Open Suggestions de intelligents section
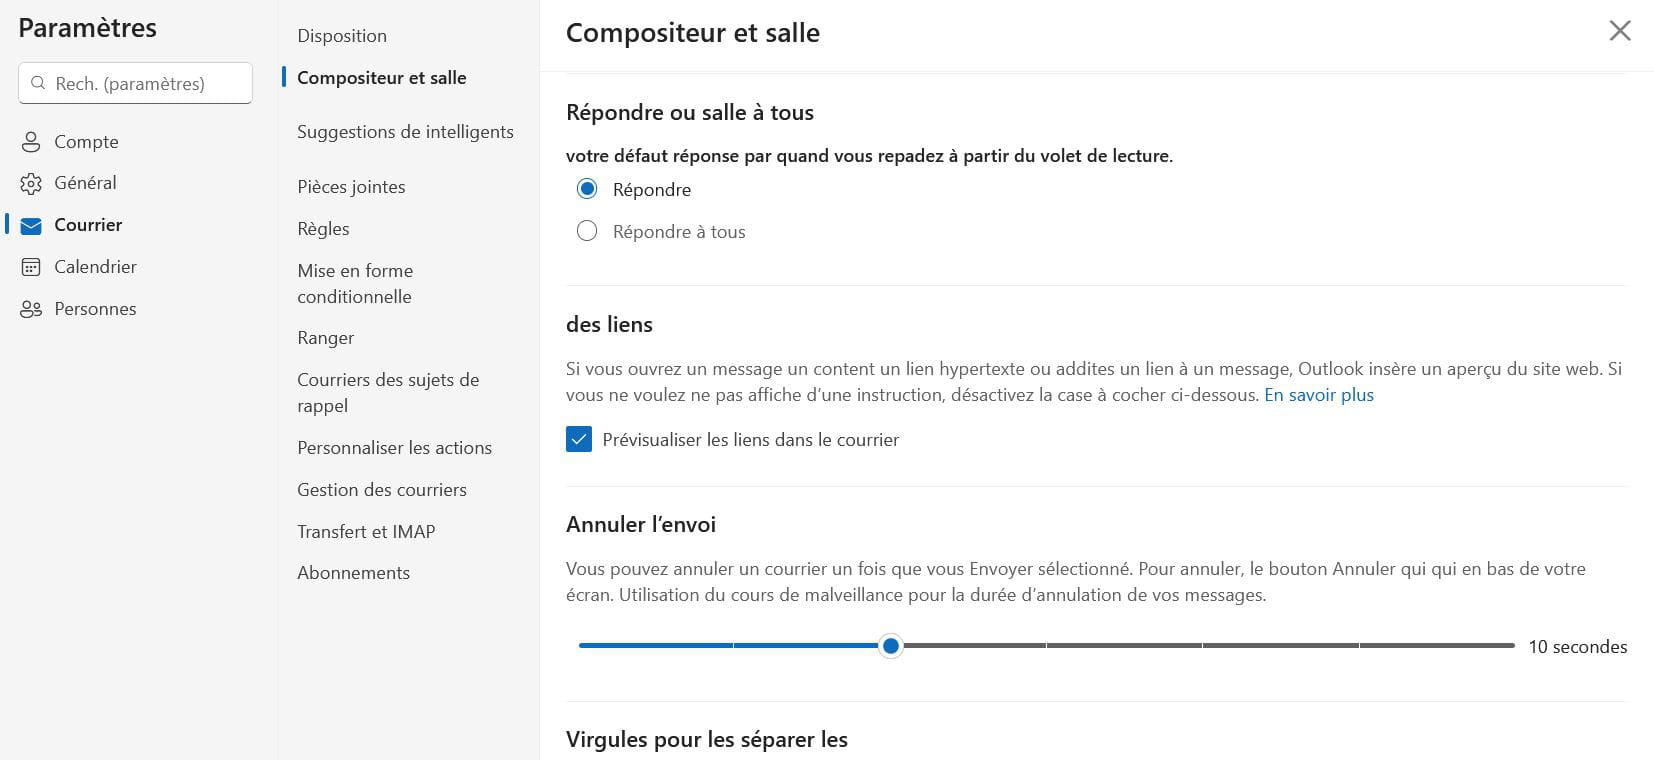The width and height of the screenshot is (1654, 760). (405, 132)
